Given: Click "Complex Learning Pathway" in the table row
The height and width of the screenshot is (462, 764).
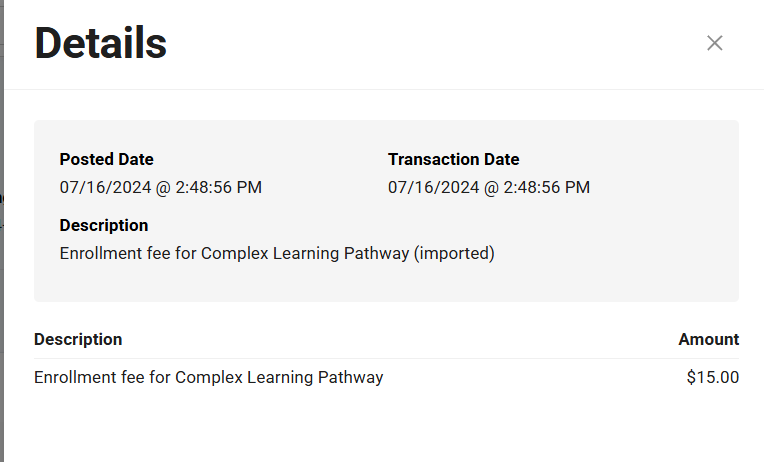Looking at the screenshot, I should click(279, 377).
